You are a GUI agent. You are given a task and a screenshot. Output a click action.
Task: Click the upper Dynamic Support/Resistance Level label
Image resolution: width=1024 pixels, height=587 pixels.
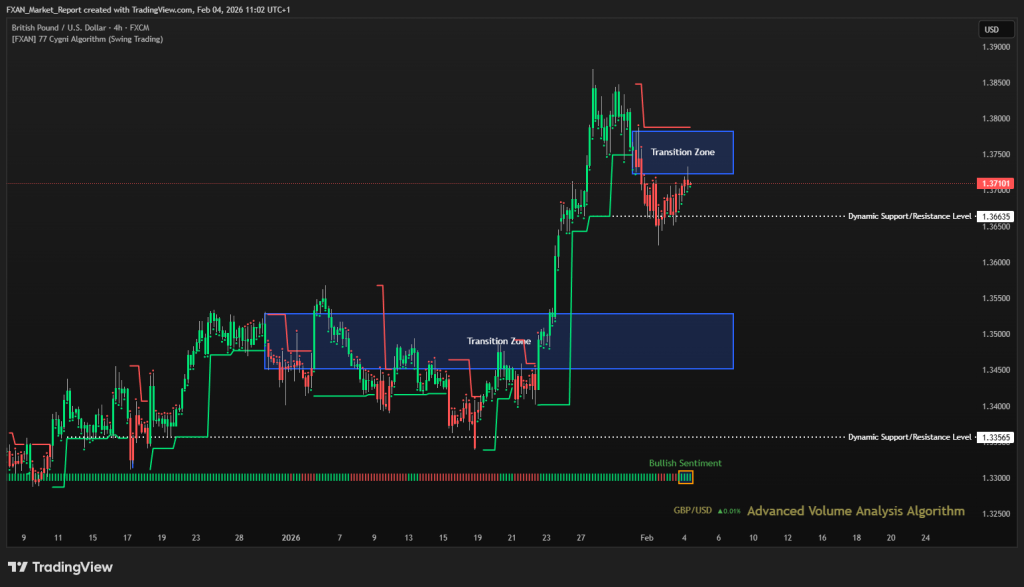(x=909, y=216)
